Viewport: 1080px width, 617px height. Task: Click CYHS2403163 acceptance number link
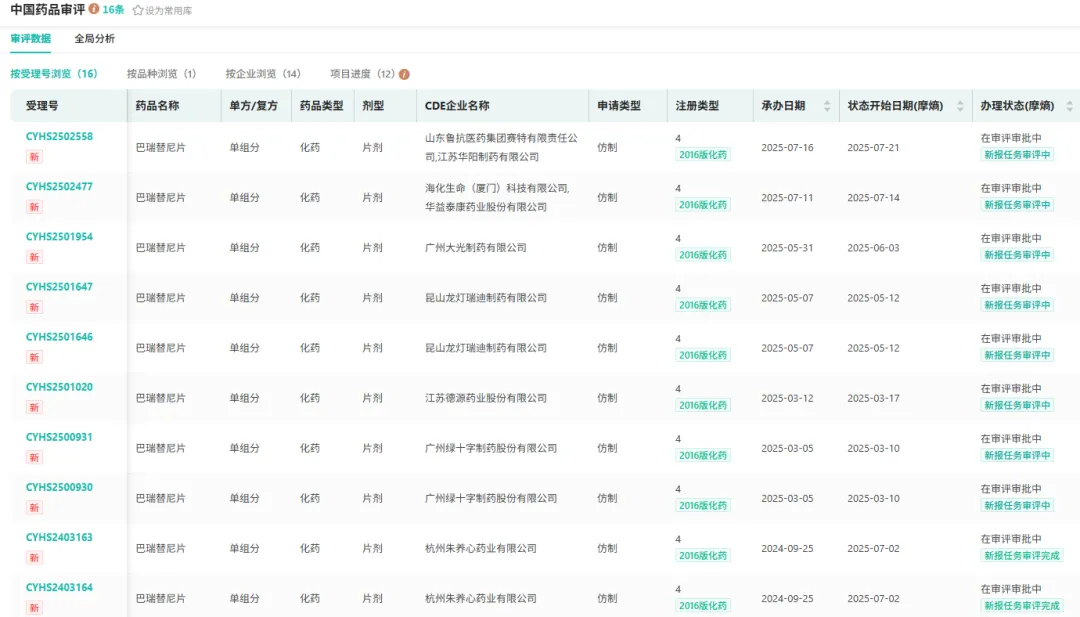59,537
